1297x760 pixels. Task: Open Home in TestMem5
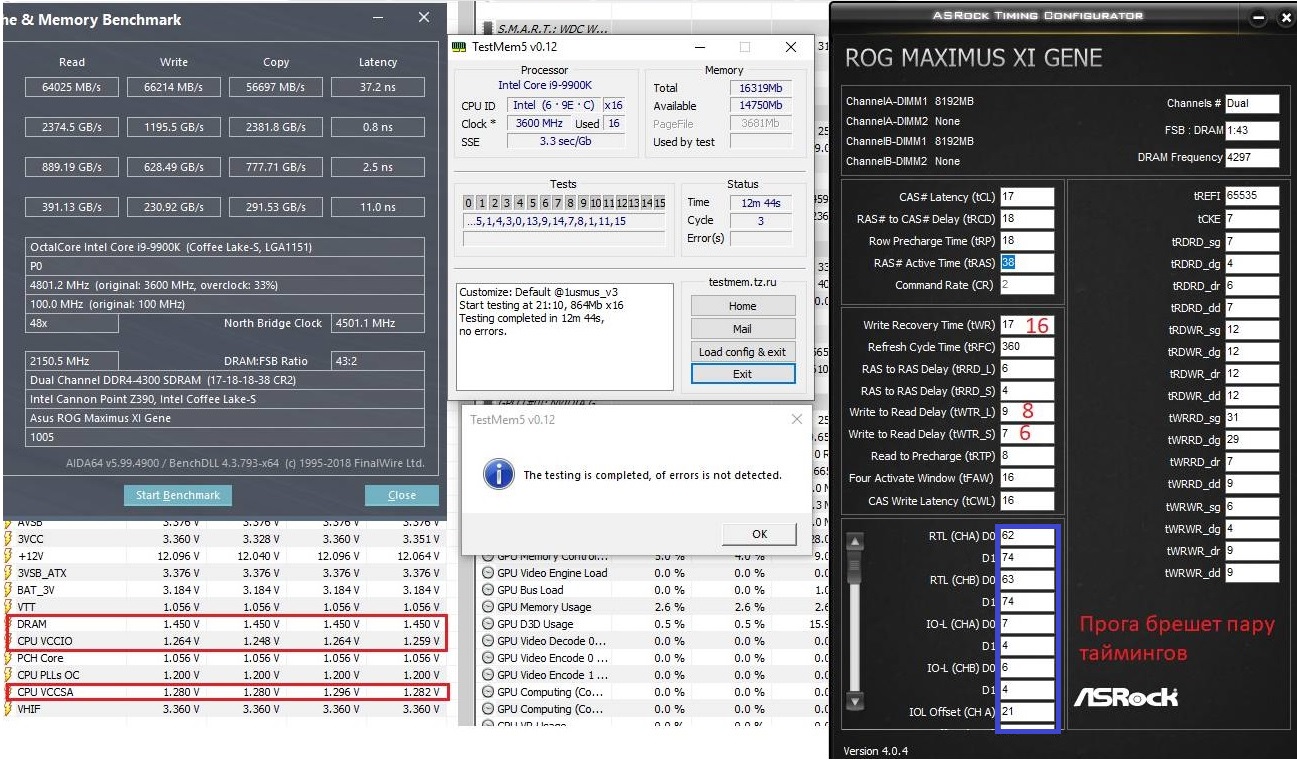click(x=742, y=306)
